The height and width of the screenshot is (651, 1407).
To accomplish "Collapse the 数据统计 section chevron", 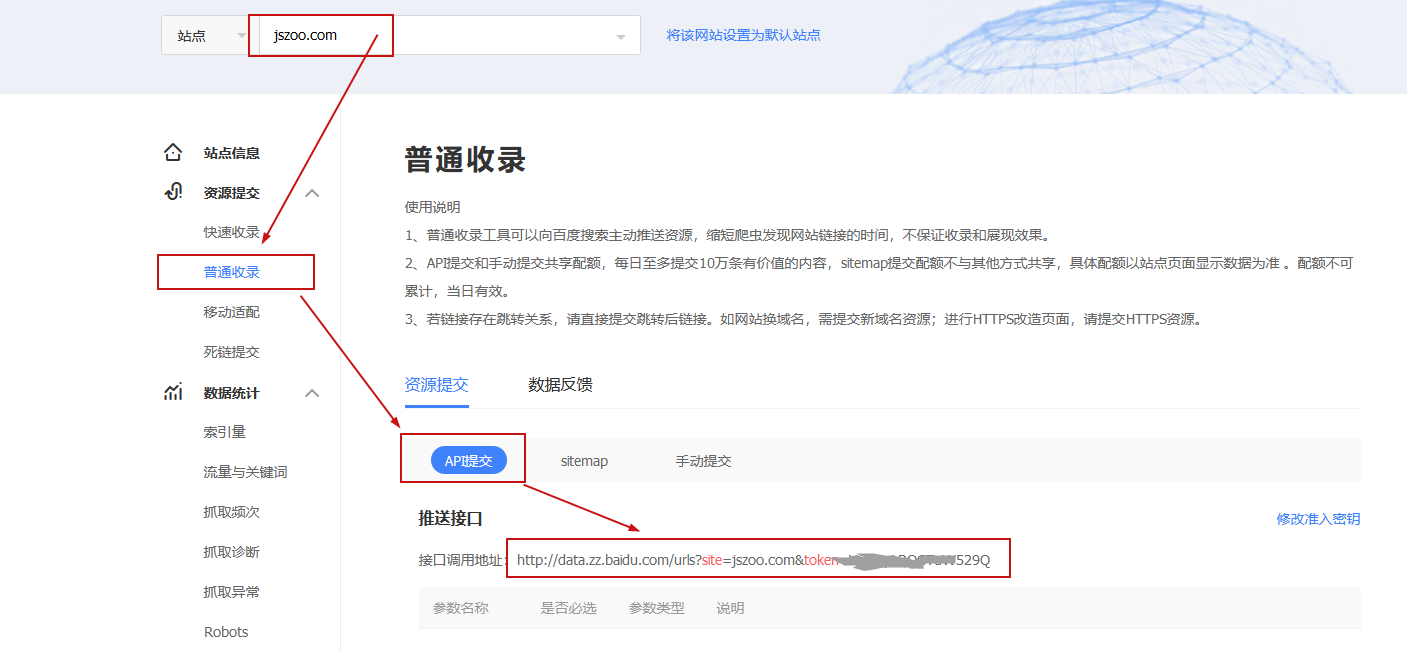I will coord(312,393).
